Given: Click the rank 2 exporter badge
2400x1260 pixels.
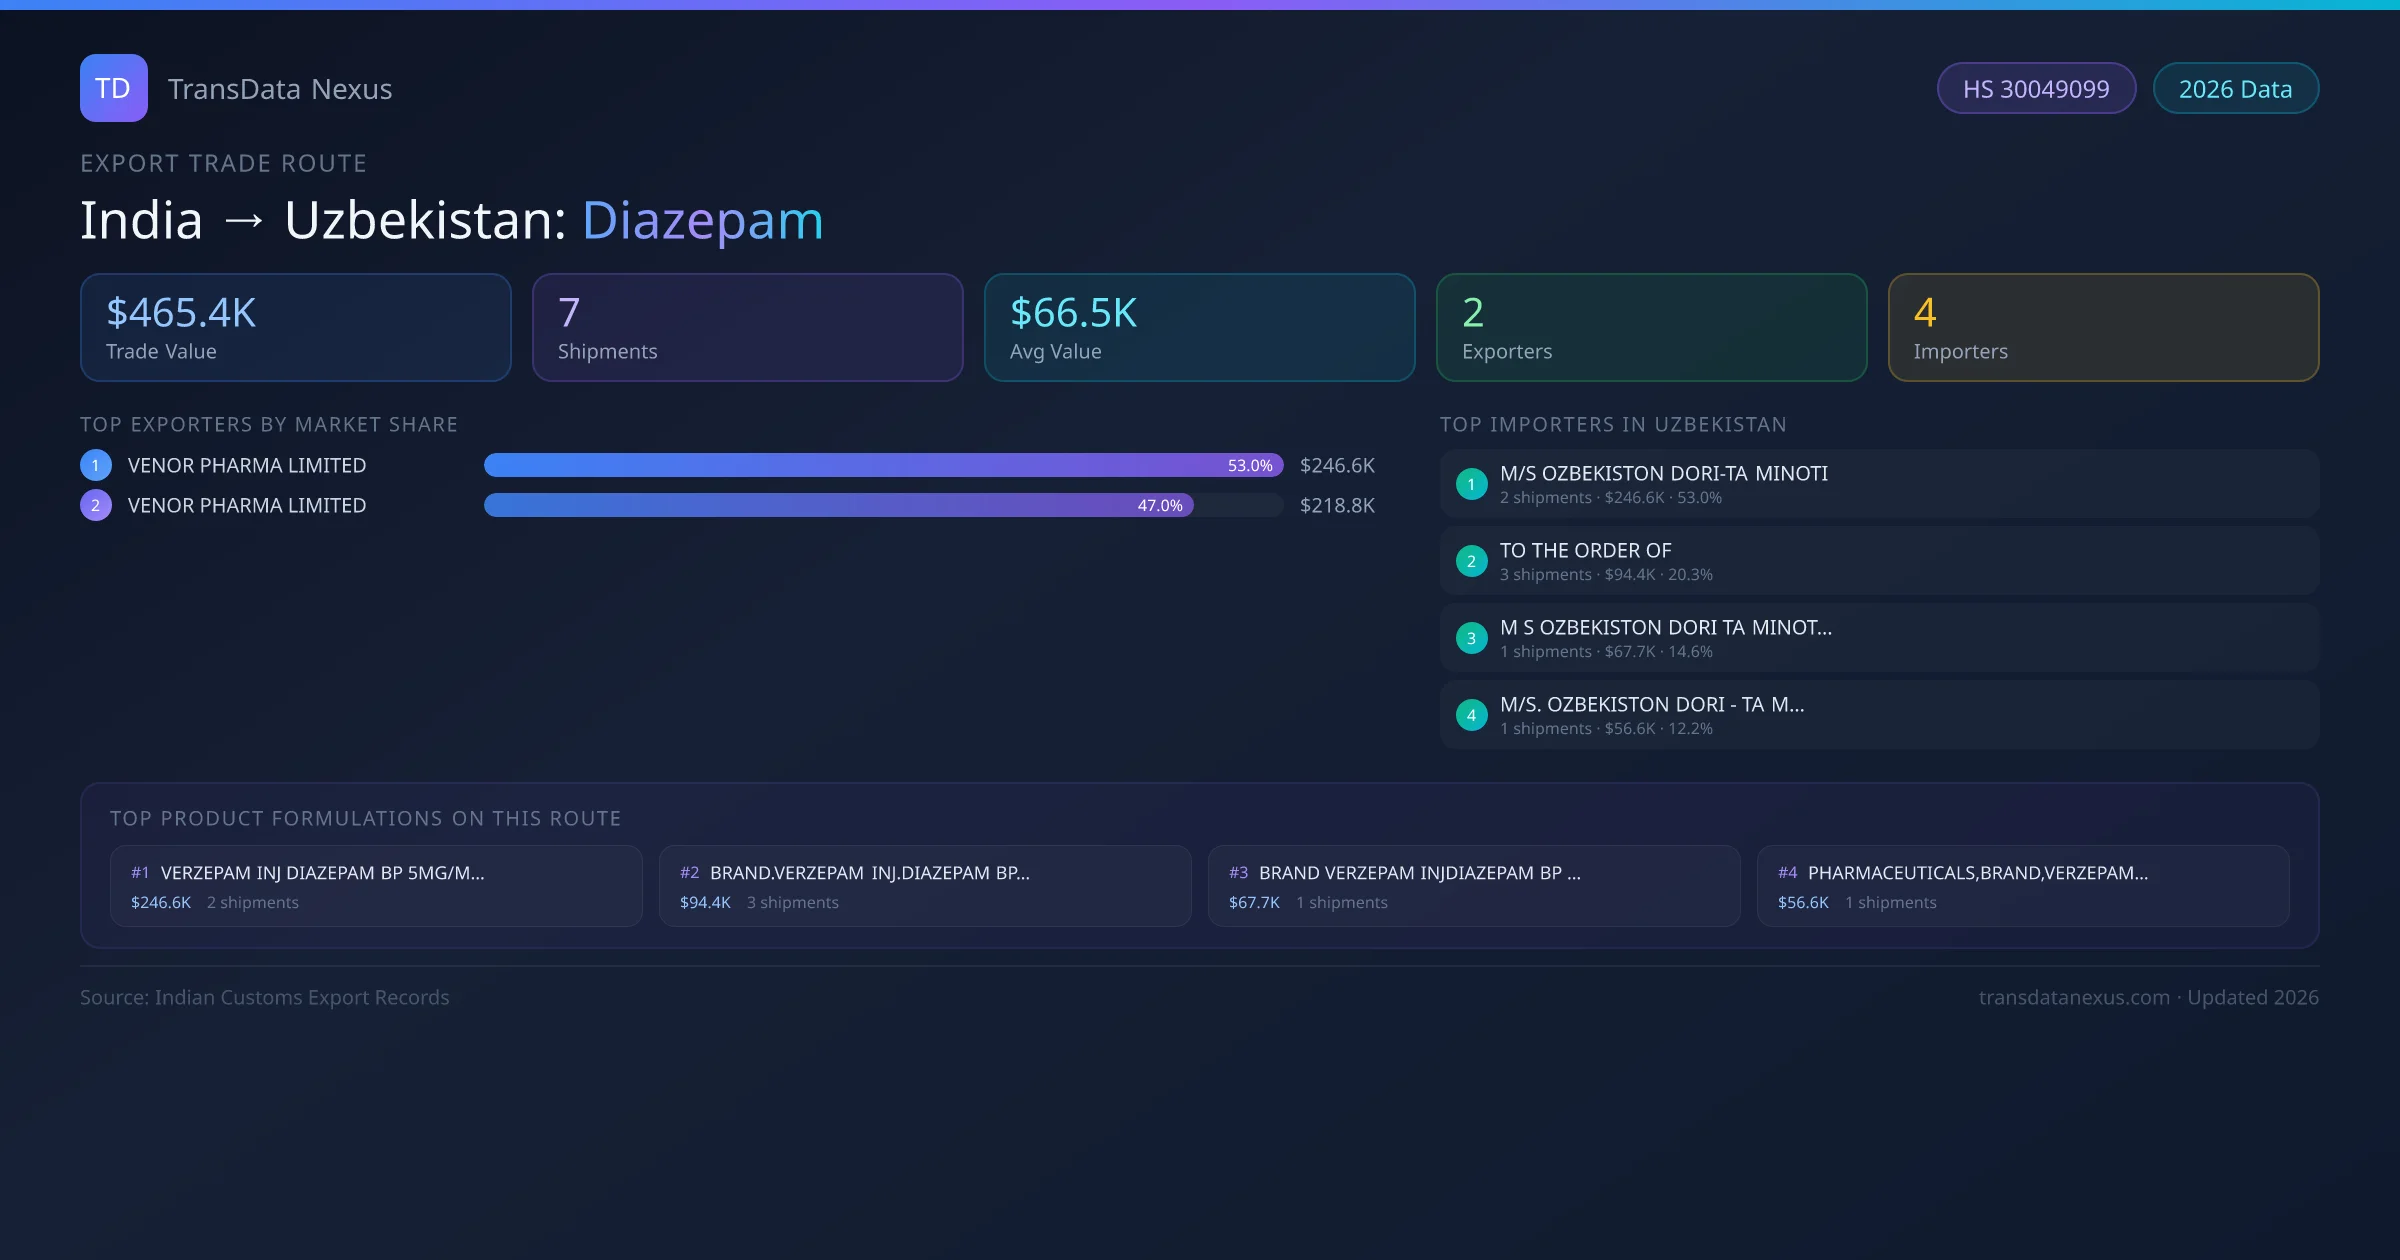Looking at the screenshot, I should pyautogui.click(x=96, y=505).
